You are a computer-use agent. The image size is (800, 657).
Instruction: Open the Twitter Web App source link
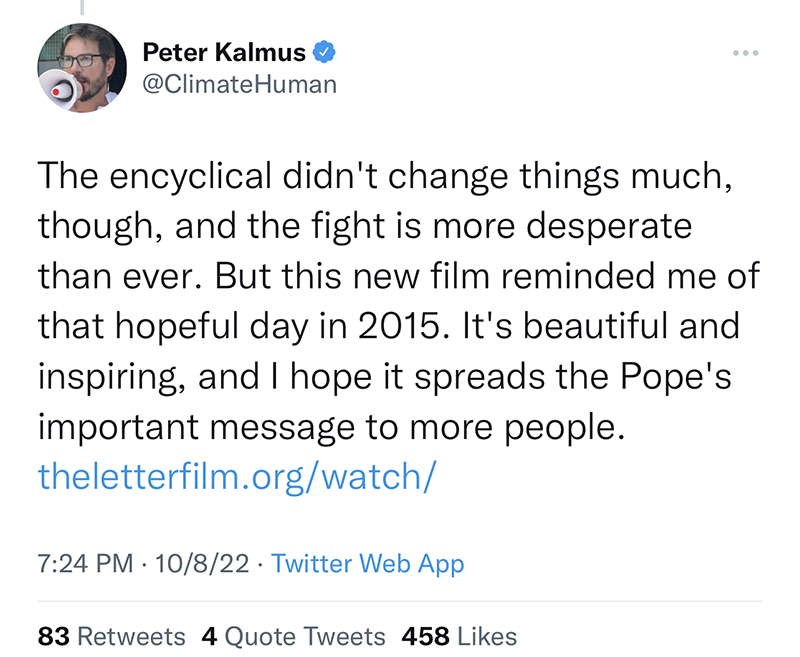(x=367, y=564)
